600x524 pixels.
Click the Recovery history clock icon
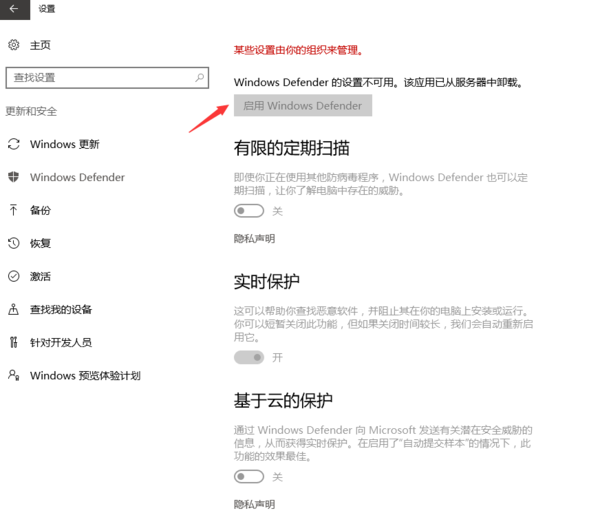point(14,243)
